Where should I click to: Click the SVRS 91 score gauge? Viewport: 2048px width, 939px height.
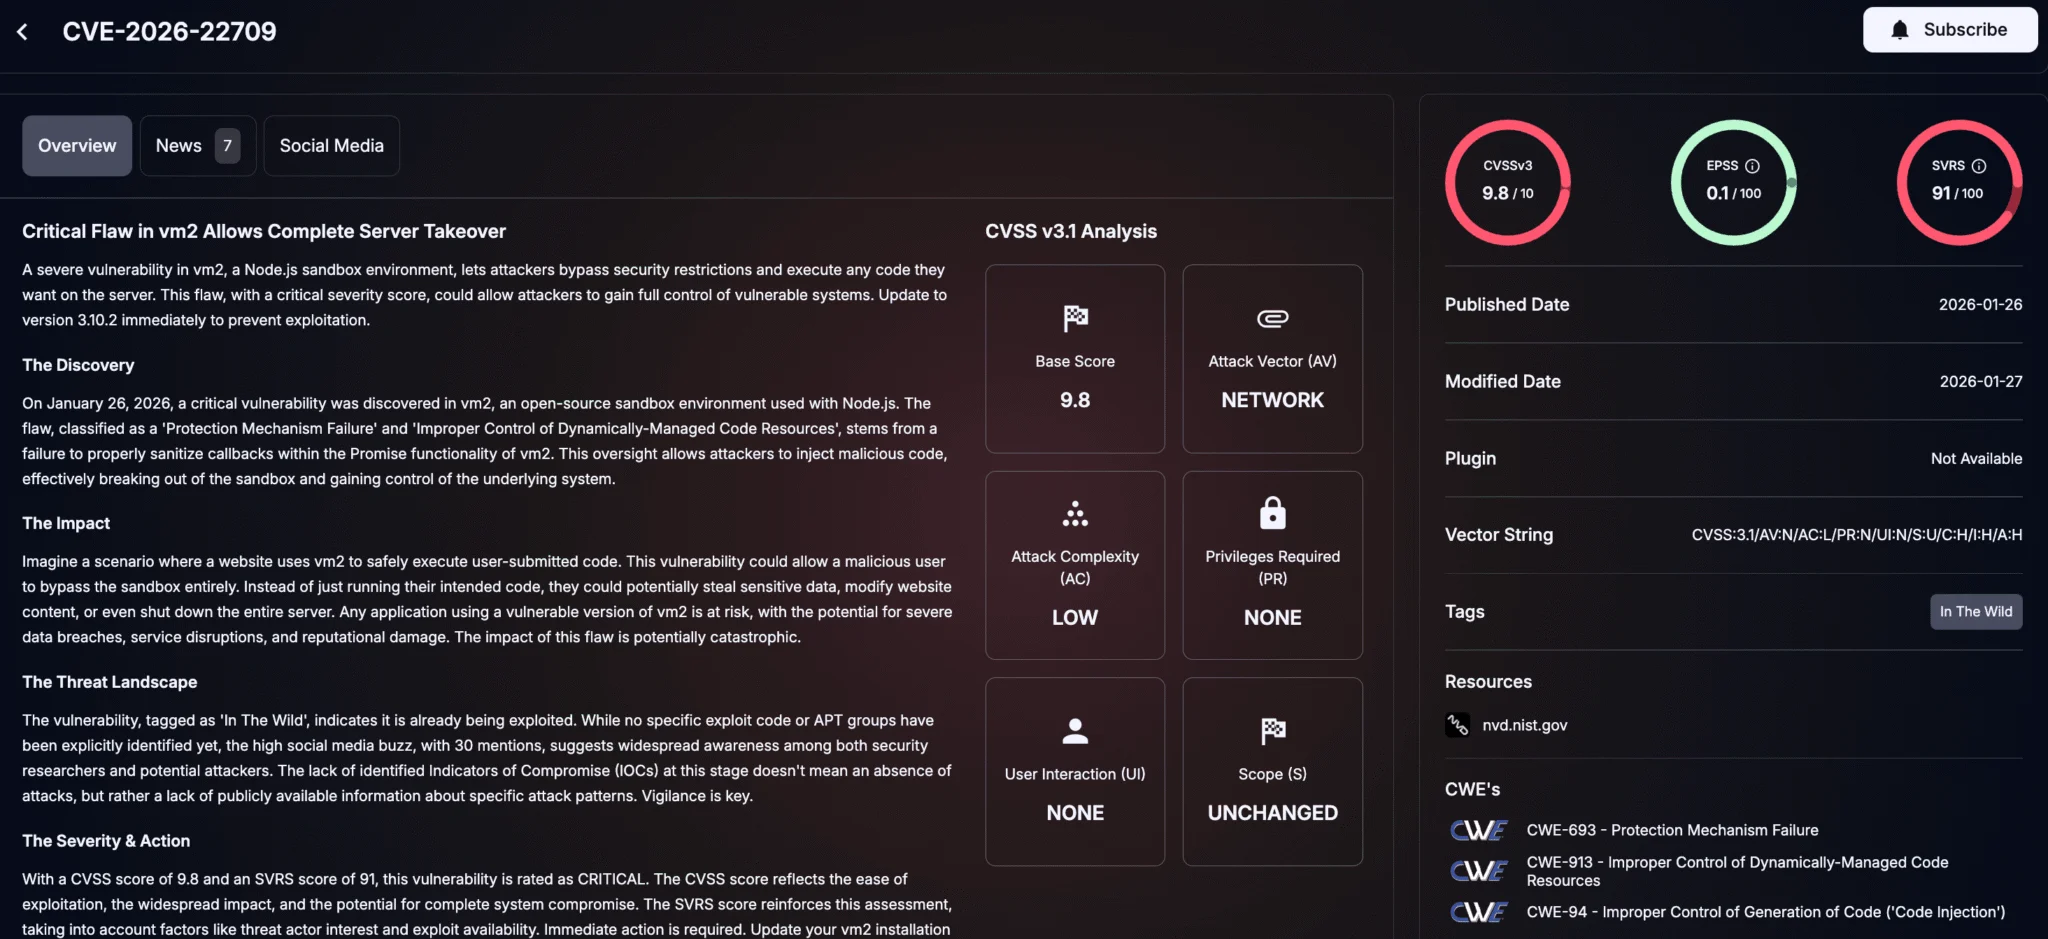coord(1959,182)
